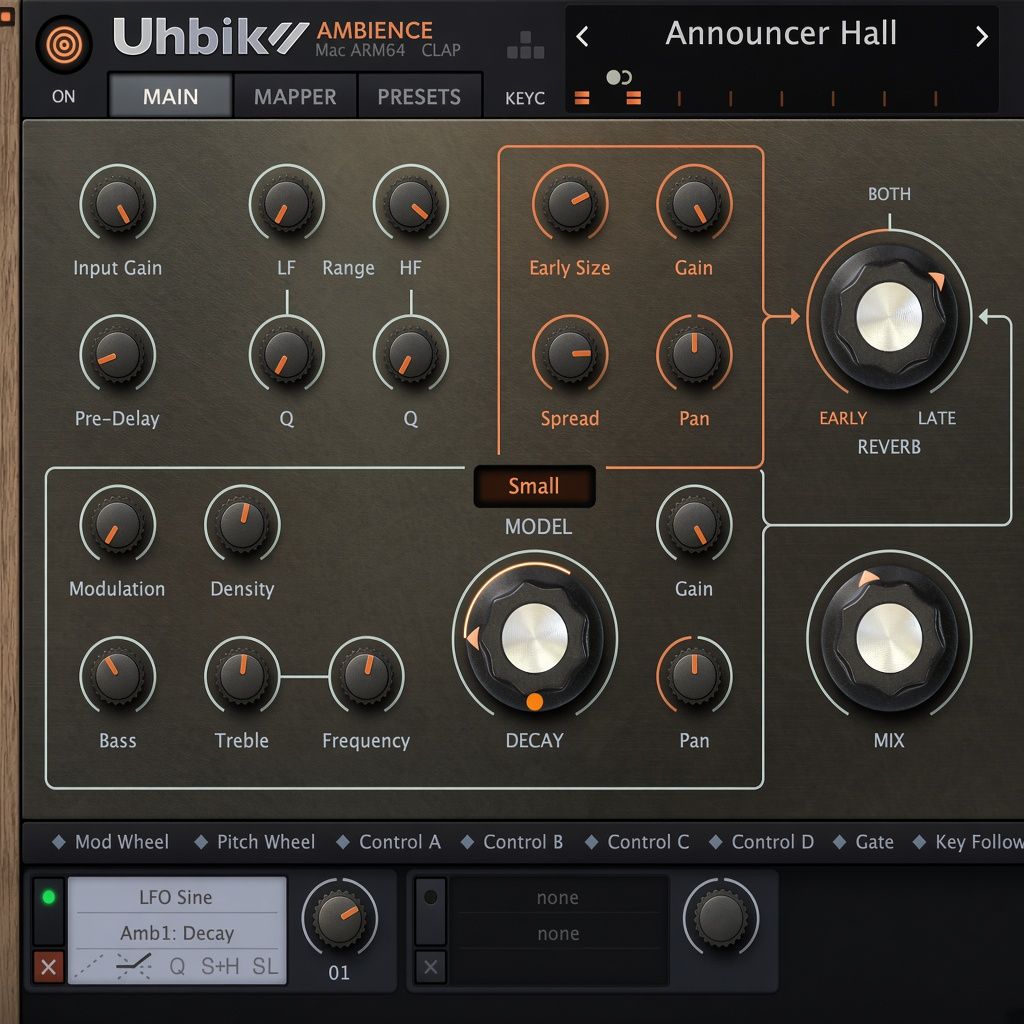Viewport: 1024px width, 1024px height.
Task: Switch to the MAPPER tab
Action: (295, 96)
